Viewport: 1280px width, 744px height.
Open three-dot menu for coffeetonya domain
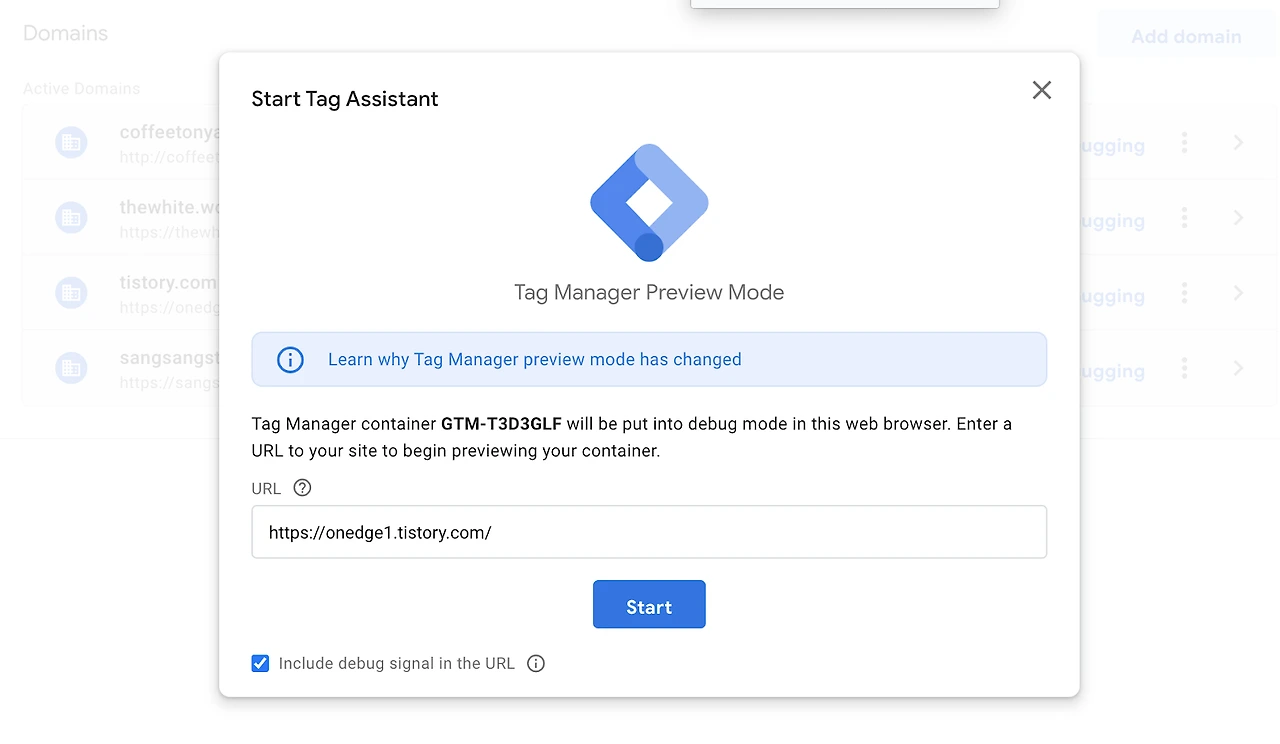(1184, 143)
